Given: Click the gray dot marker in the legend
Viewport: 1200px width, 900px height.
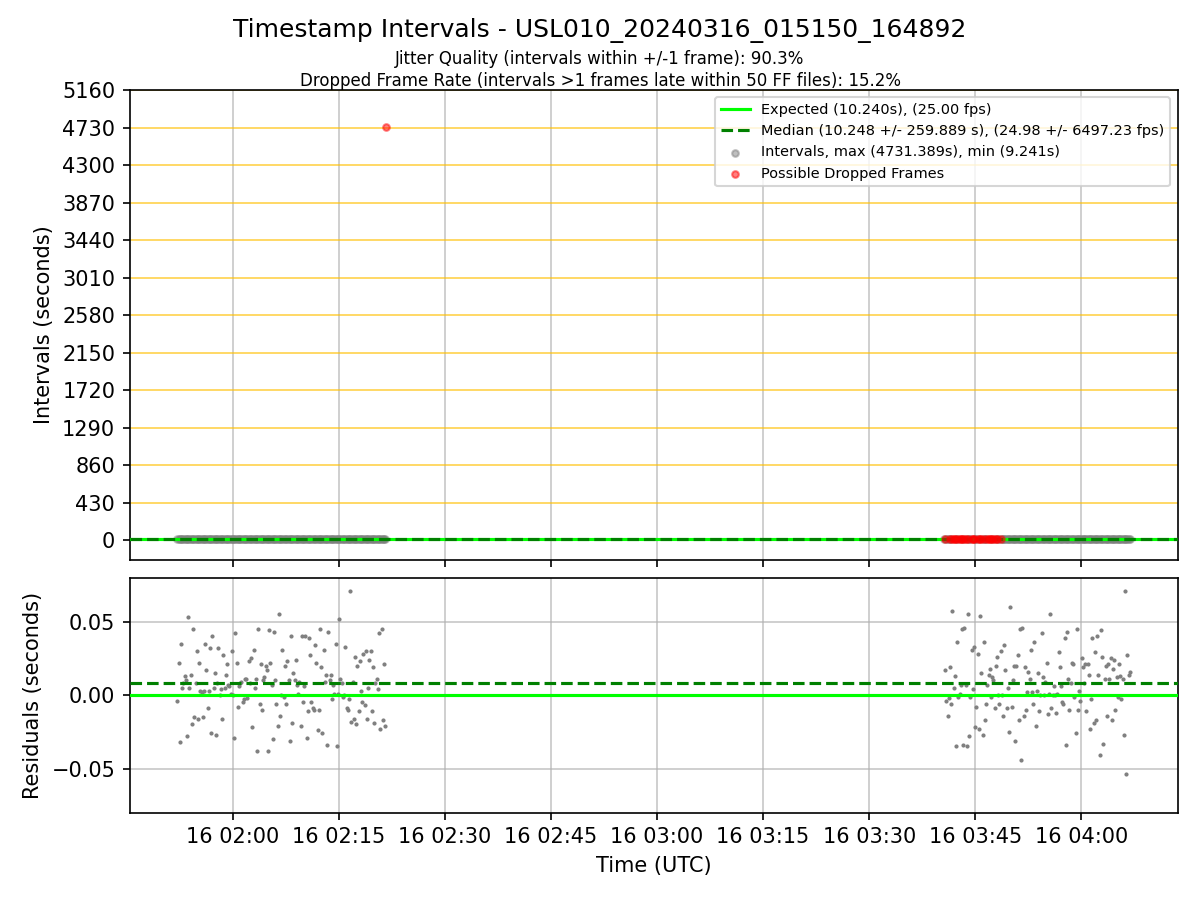Looking at the screenshot, I should pos(736,152).
